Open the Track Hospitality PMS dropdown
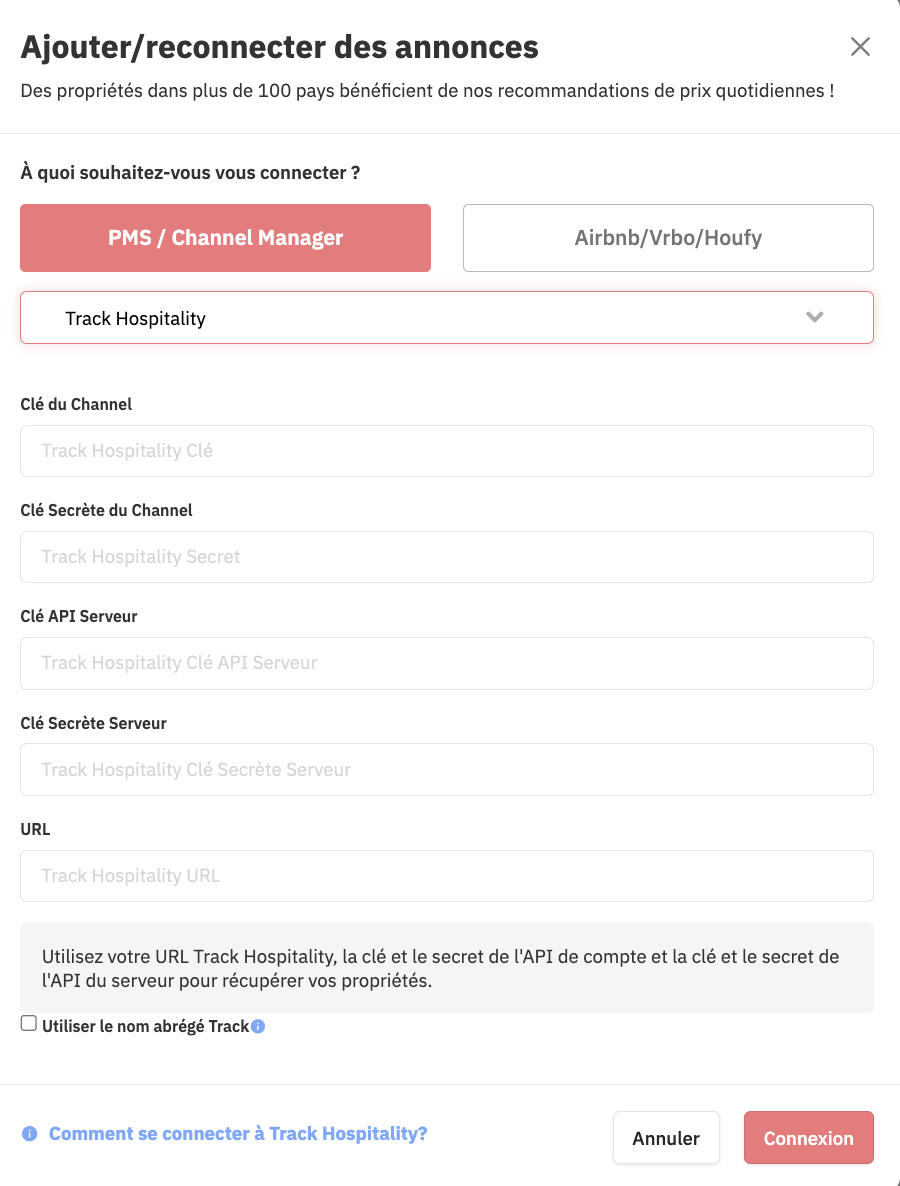This screenshot has width=900, height=1186. point(447,318)
